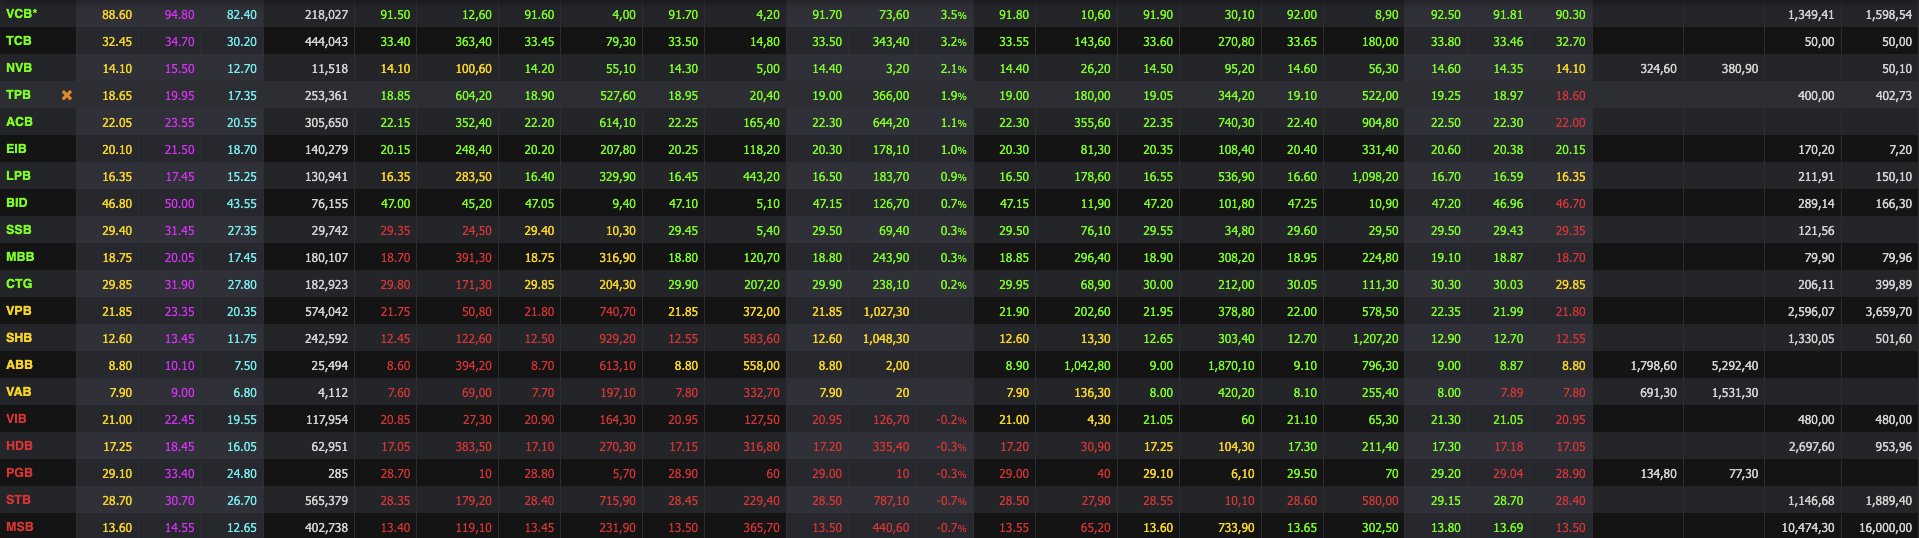The width and height of the screenshot is (1919, 538).
Task: Click the -0.2% change in VIB row
Action: coord(951,420)
